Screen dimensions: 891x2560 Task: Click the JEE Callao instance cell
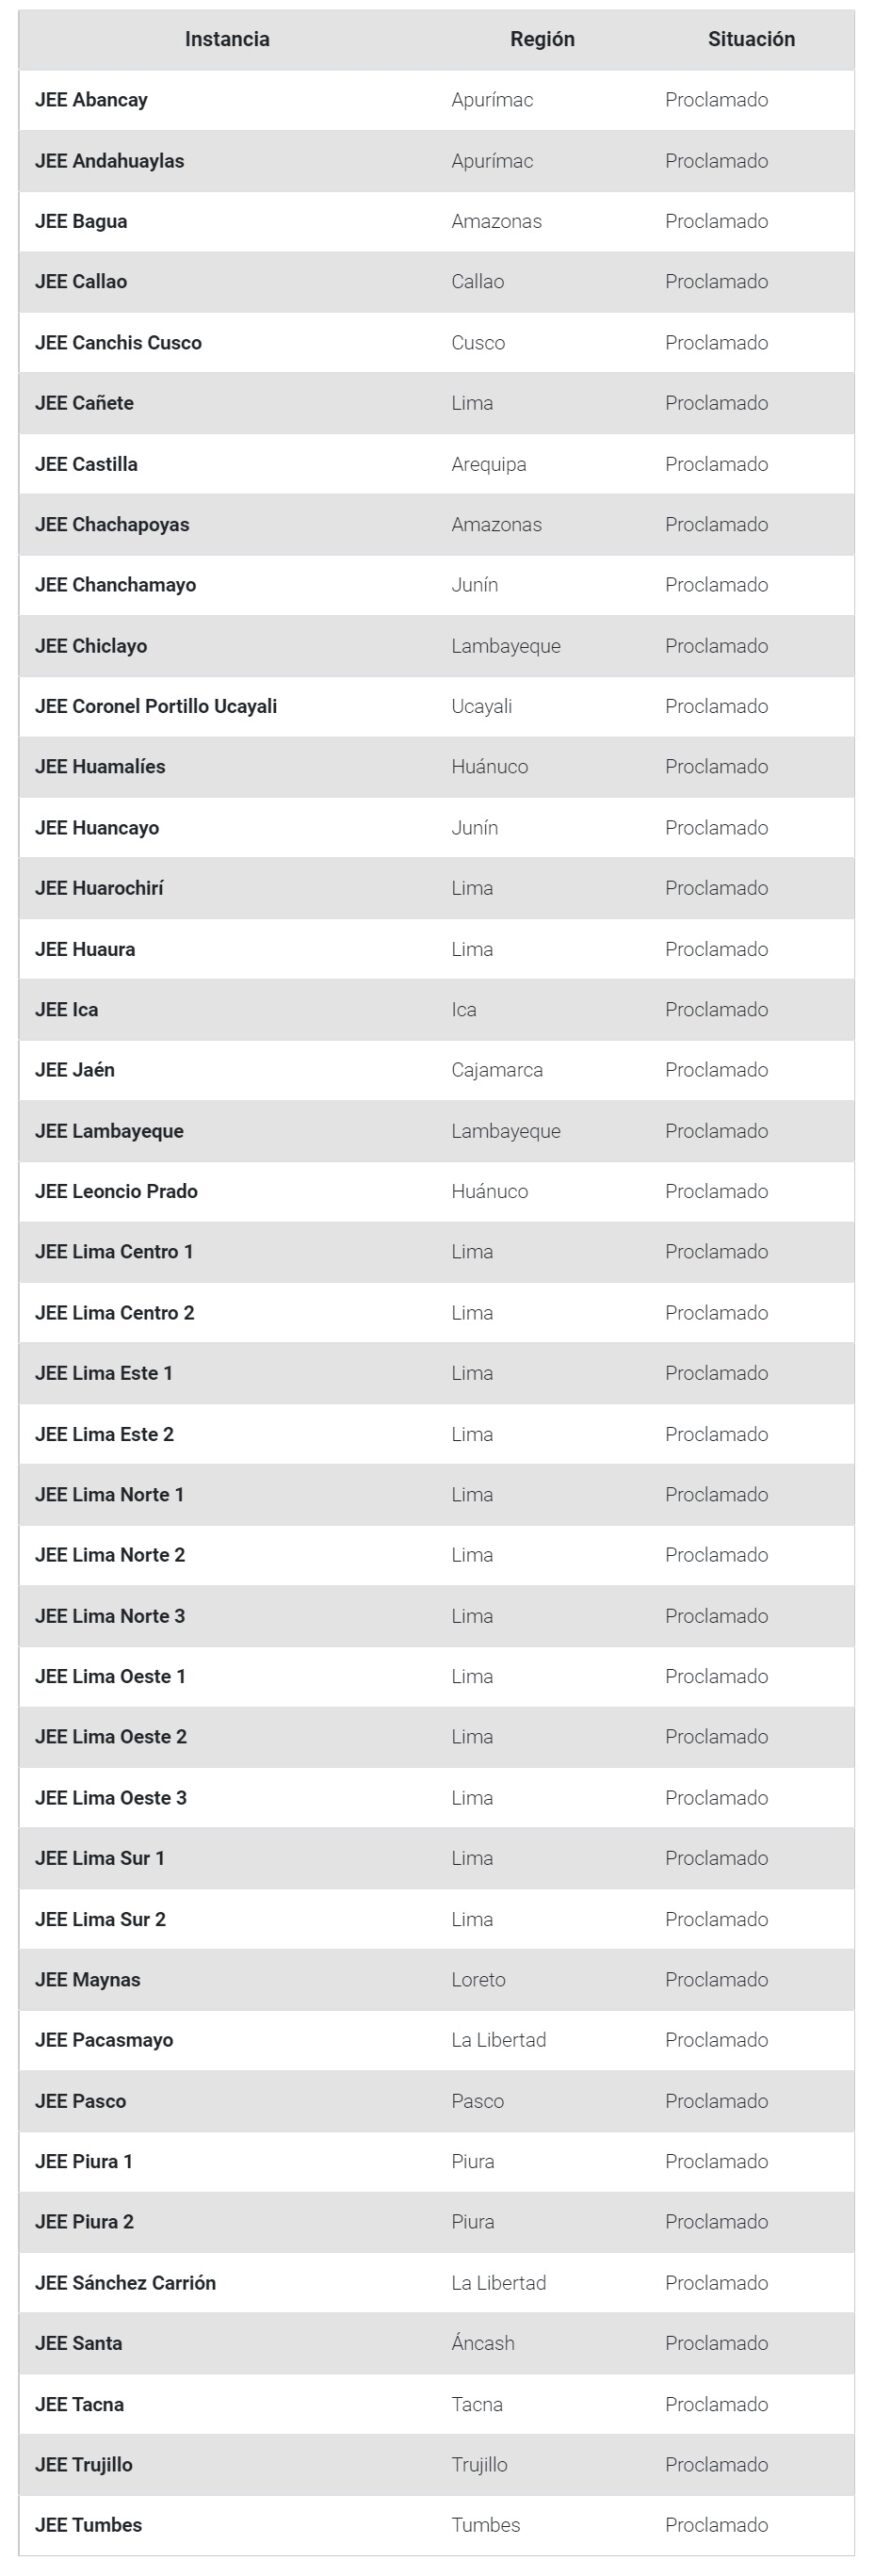tap(81, 282)
